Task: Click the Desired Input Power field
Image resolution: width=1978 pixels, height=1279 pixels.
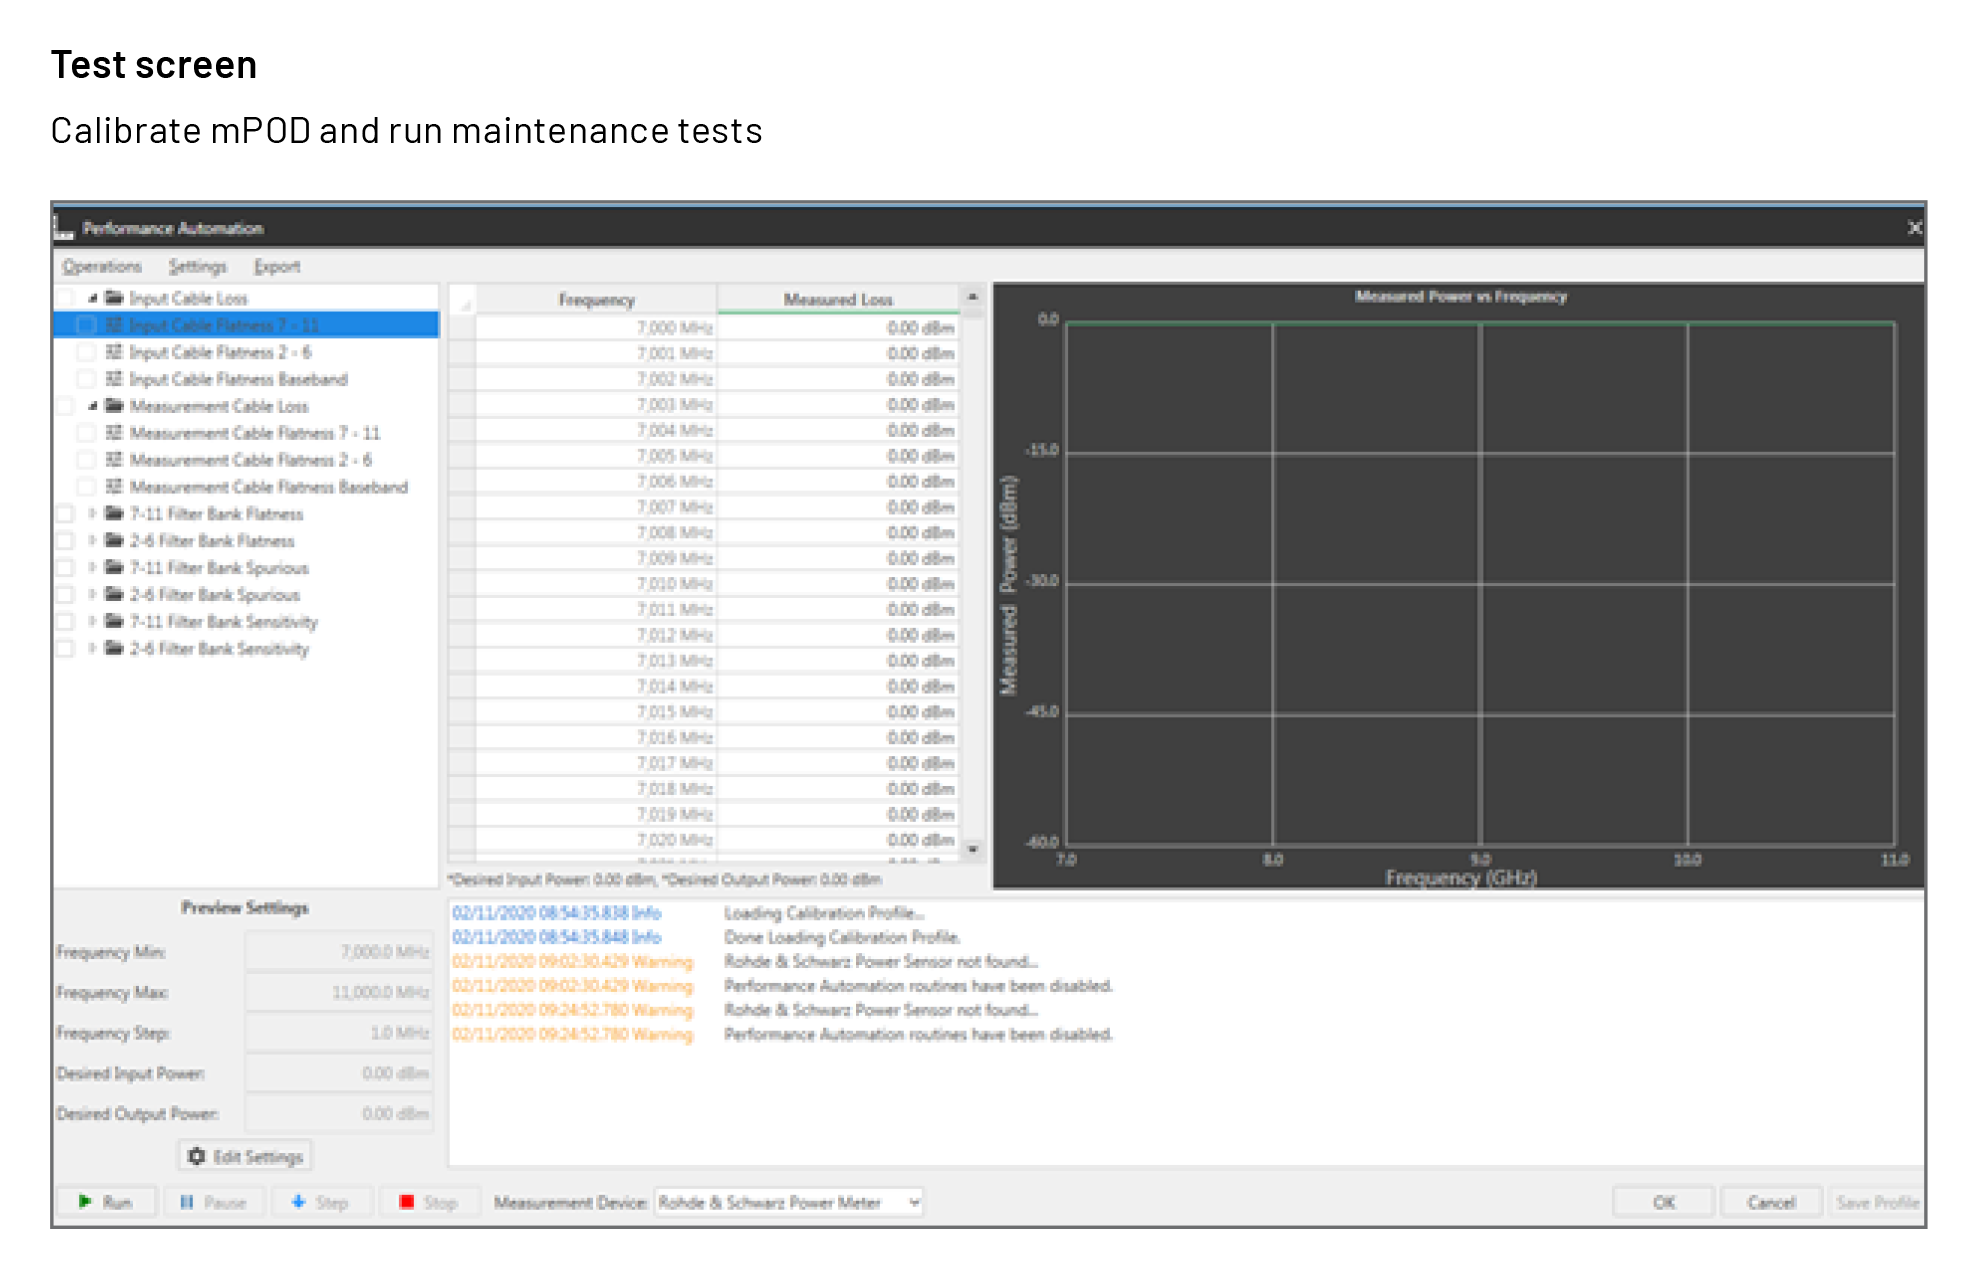Action: [339, 1073]
